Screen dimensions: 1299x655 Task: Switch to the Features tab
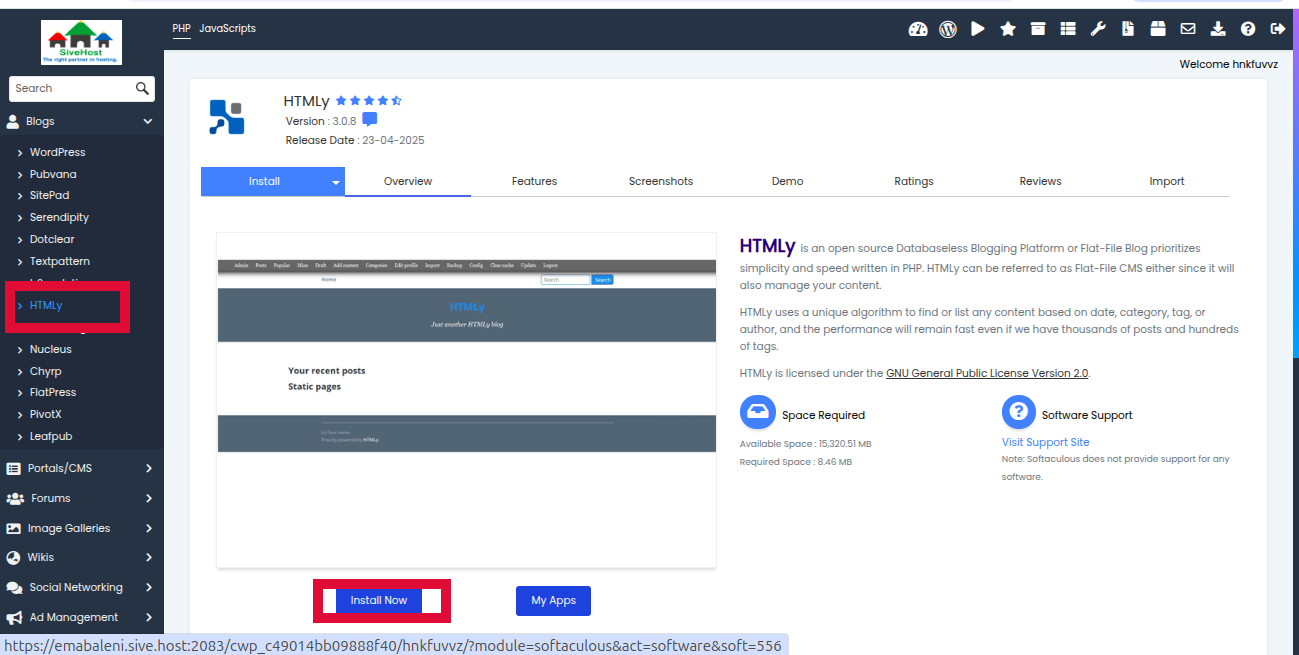point(534,181)
